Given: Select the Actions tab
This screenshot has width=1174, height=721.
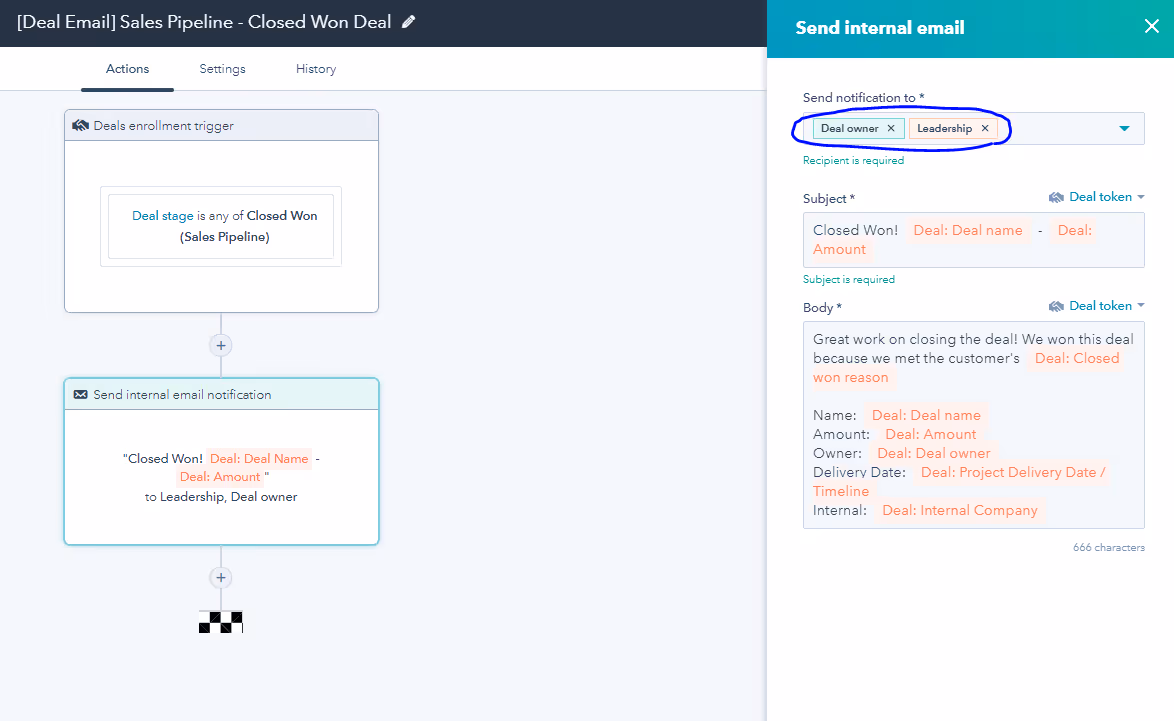Looking at the screenshot, I should pos(127,68).
